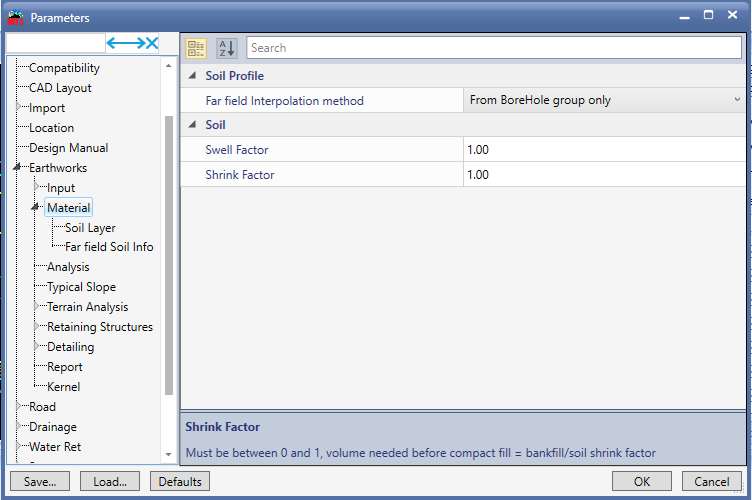Image resolution: width=752 pixels, height=500 pixels.
Task: Select the Shrink Factor property label
Action: coord(240,174)
